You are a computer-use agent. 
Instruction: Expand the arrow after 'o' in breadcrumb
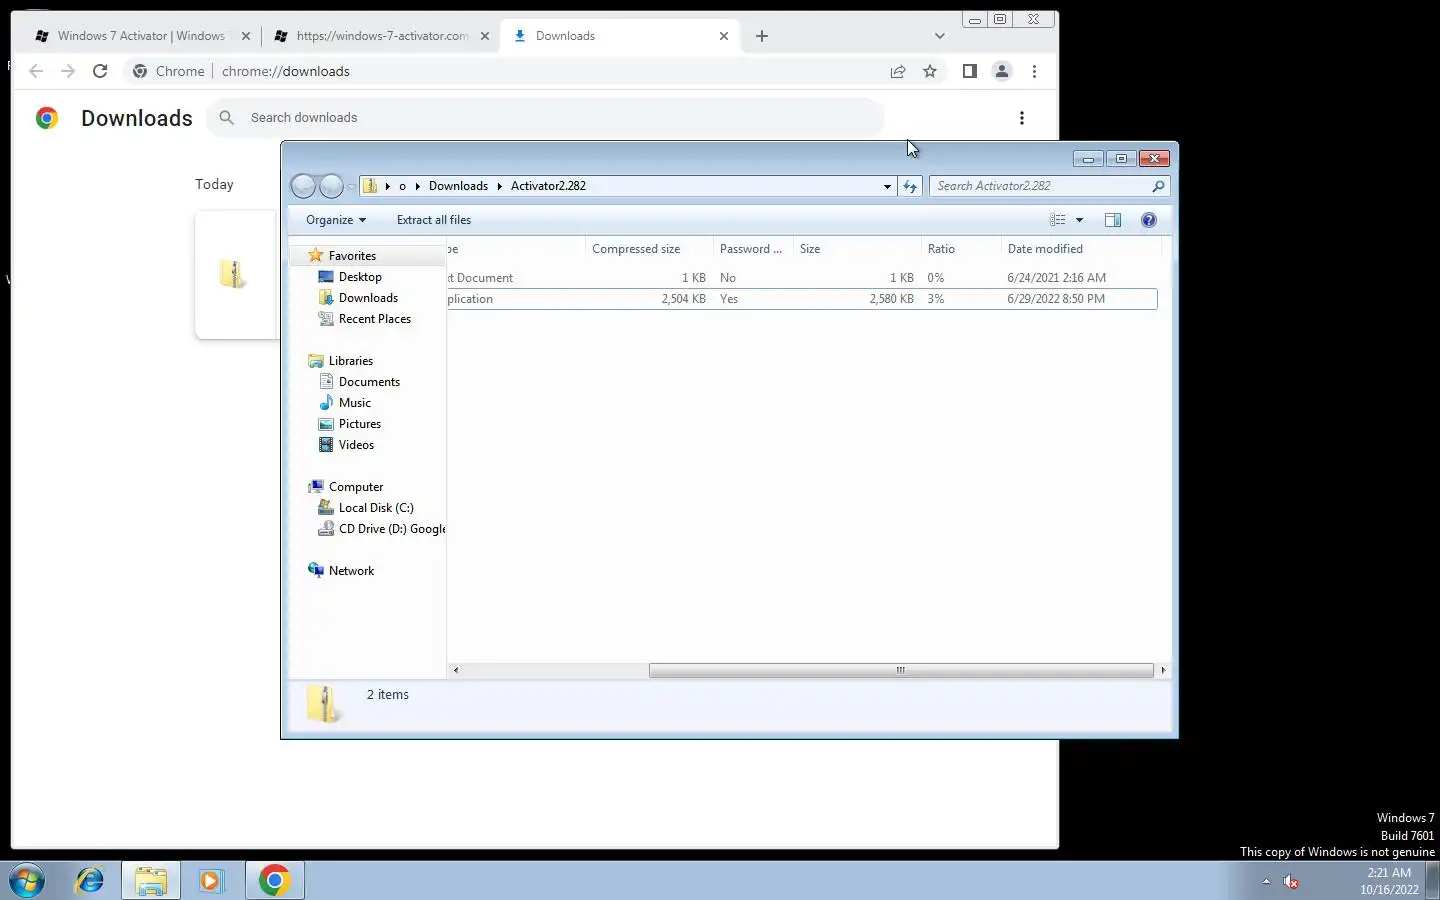(416, 186)
